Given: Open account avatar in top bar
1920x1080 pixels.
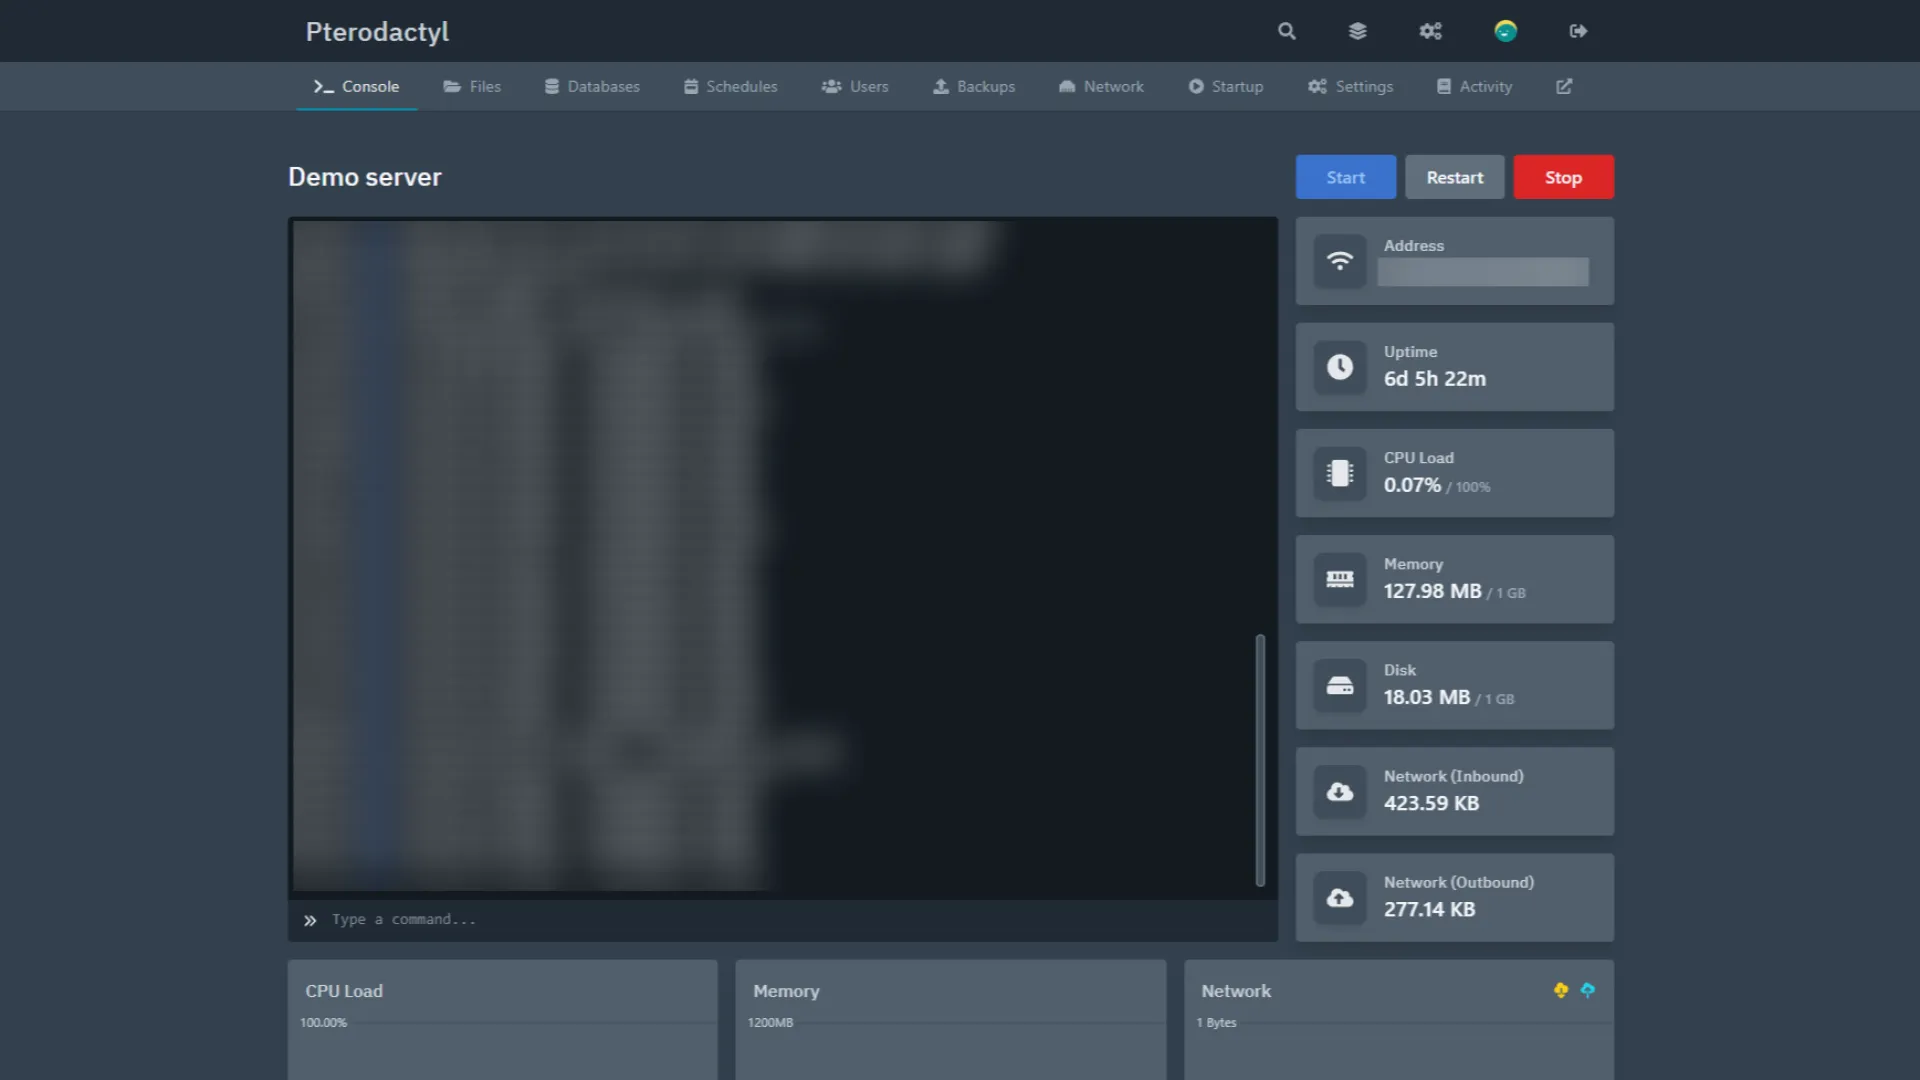Looking at the screenshot, I should [x=1506, y=31].
